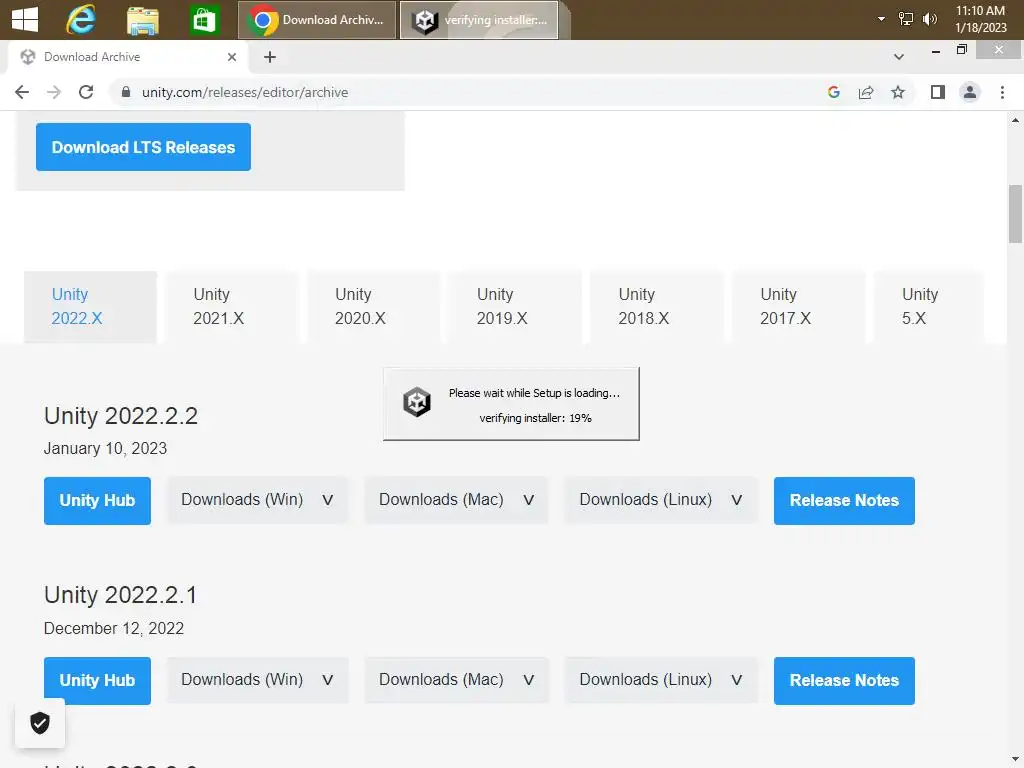Click Unity logo in setup loading dialog
The image size is (1024, 768).
click(x=417, y=402)
